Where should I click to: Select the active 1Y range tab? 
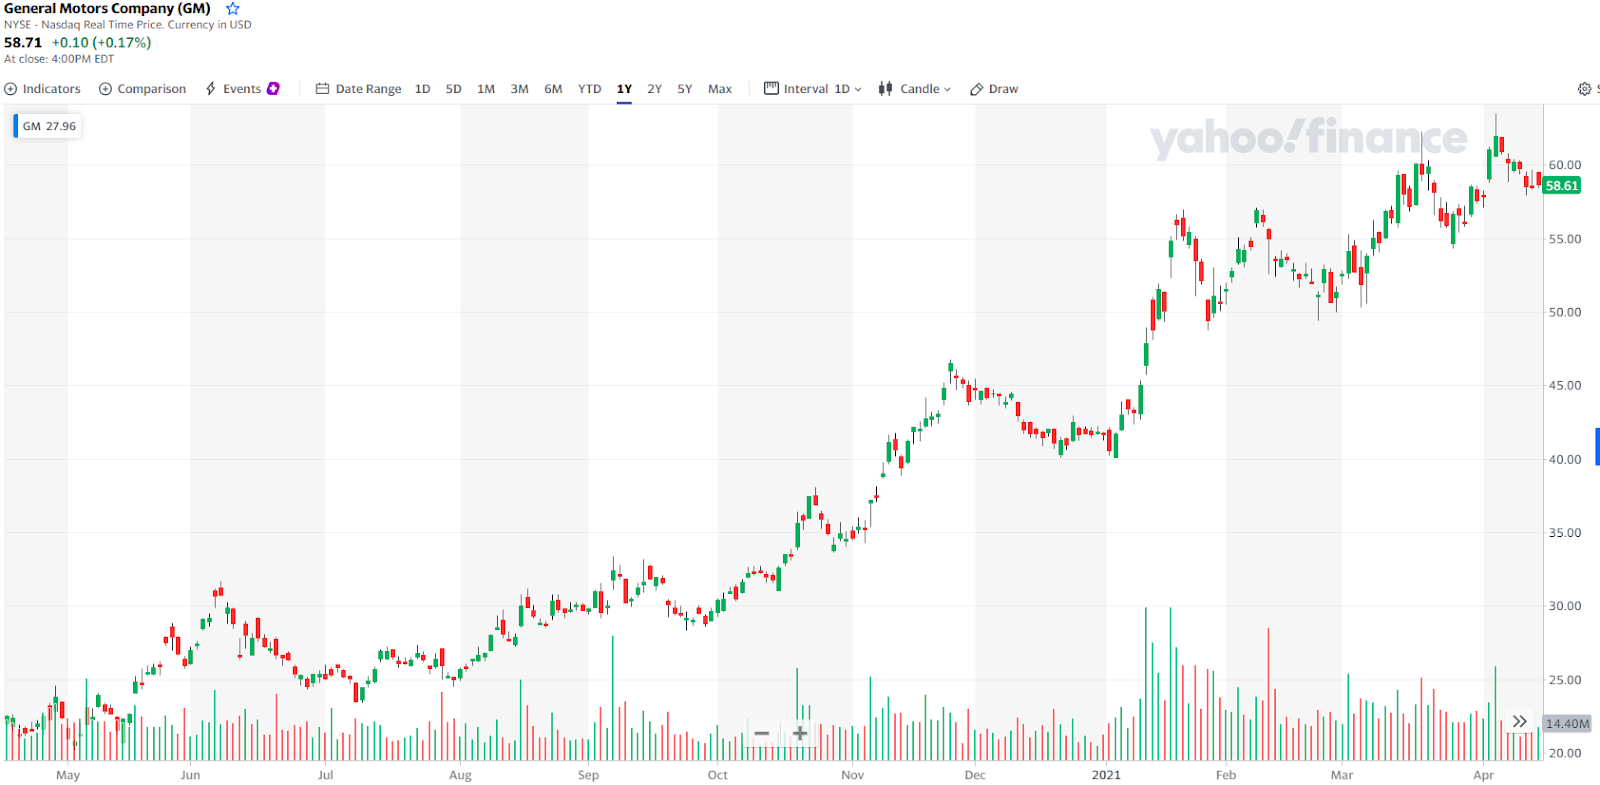click(x=624, y=89)
